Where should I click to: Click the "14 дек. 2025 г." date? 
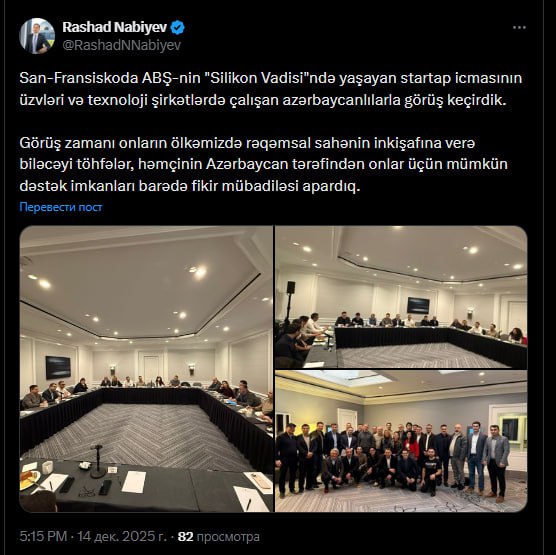pyautogui.click(x=122, y=536)
